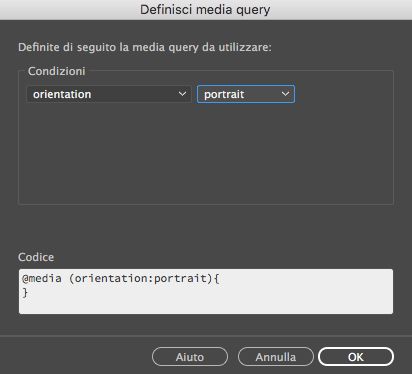Click the Codice label
The height and width of the screenshot is (374, 412).
click(36, 257)
